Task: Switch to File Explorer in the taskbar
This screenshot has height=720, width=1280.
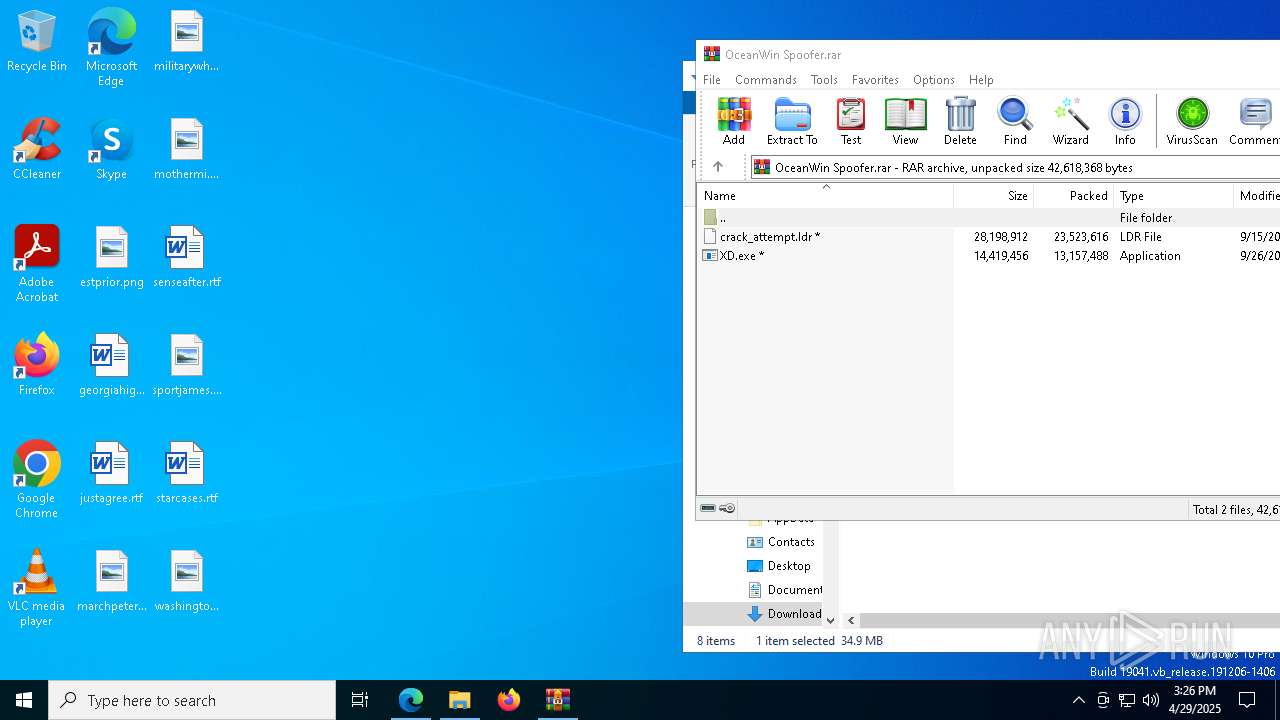Action: [x=460, y=700]
